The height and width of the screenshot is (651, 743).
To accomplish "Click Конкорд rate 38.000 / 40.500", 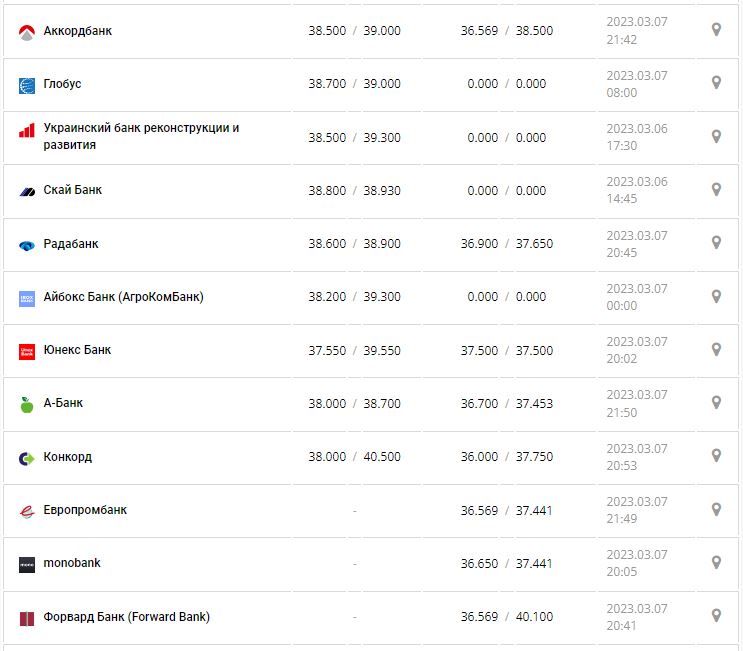I will (354, 457).
